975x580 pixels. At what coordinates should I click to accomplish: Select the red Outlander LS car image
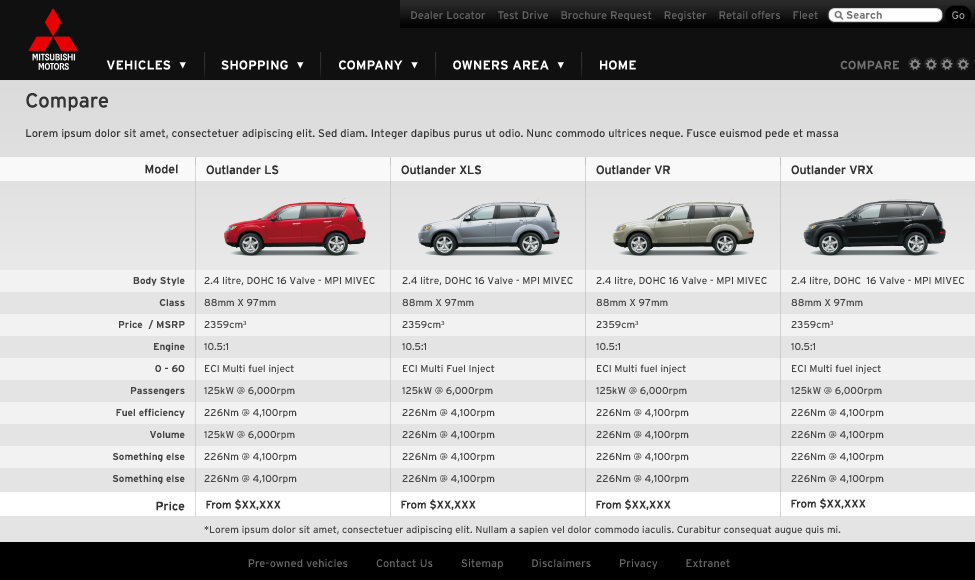point(294,228)
